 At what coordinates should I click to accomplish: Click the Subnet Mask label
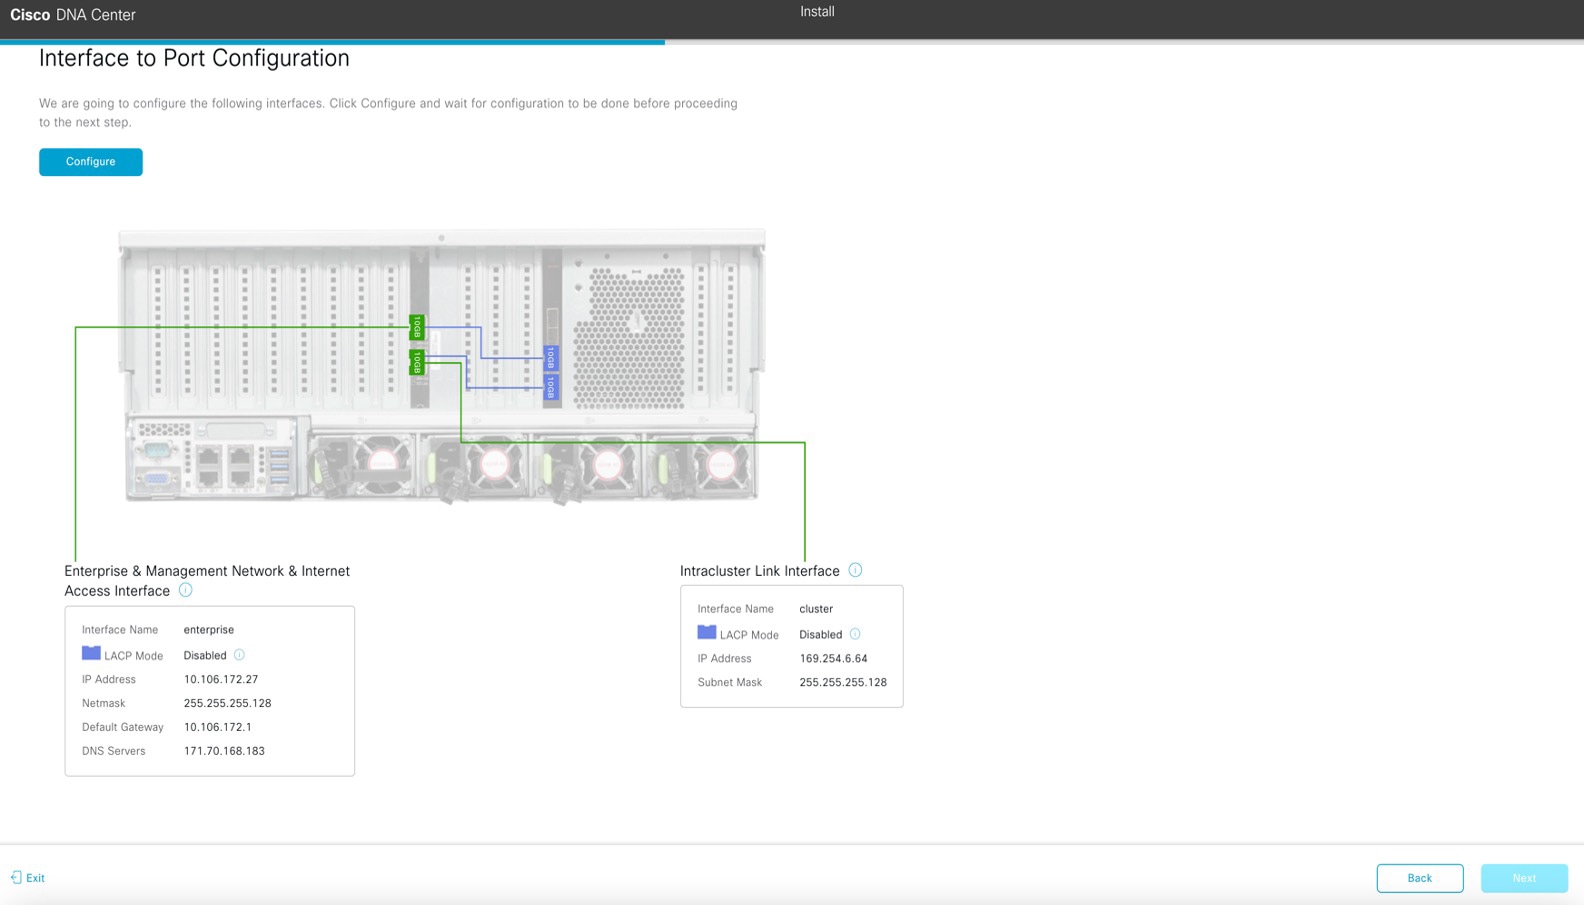(730, 683)
